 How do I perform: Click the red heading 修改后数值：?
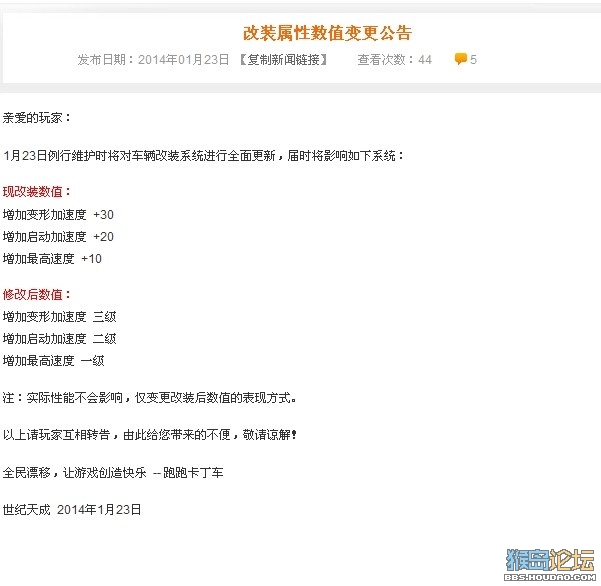click(37, 294)
